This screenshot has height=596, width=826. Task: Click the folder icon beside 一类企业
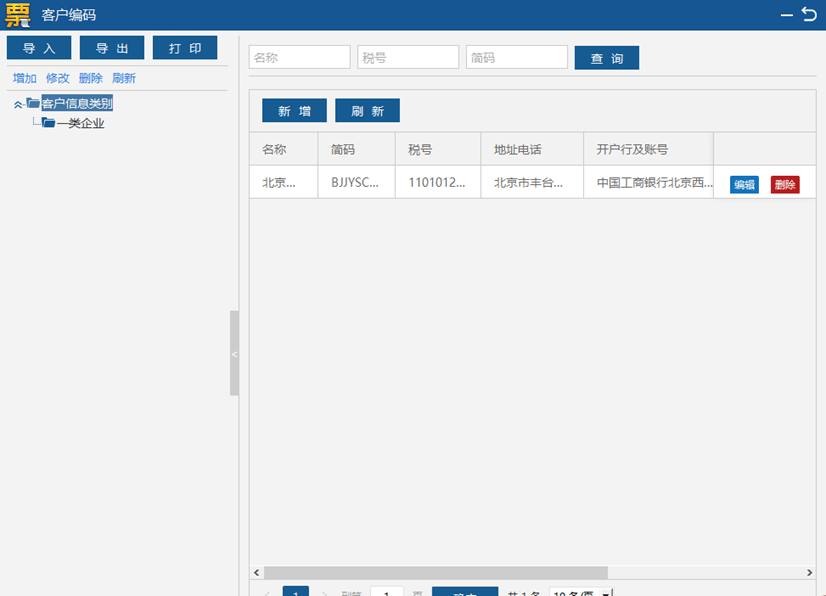(50, 122)
